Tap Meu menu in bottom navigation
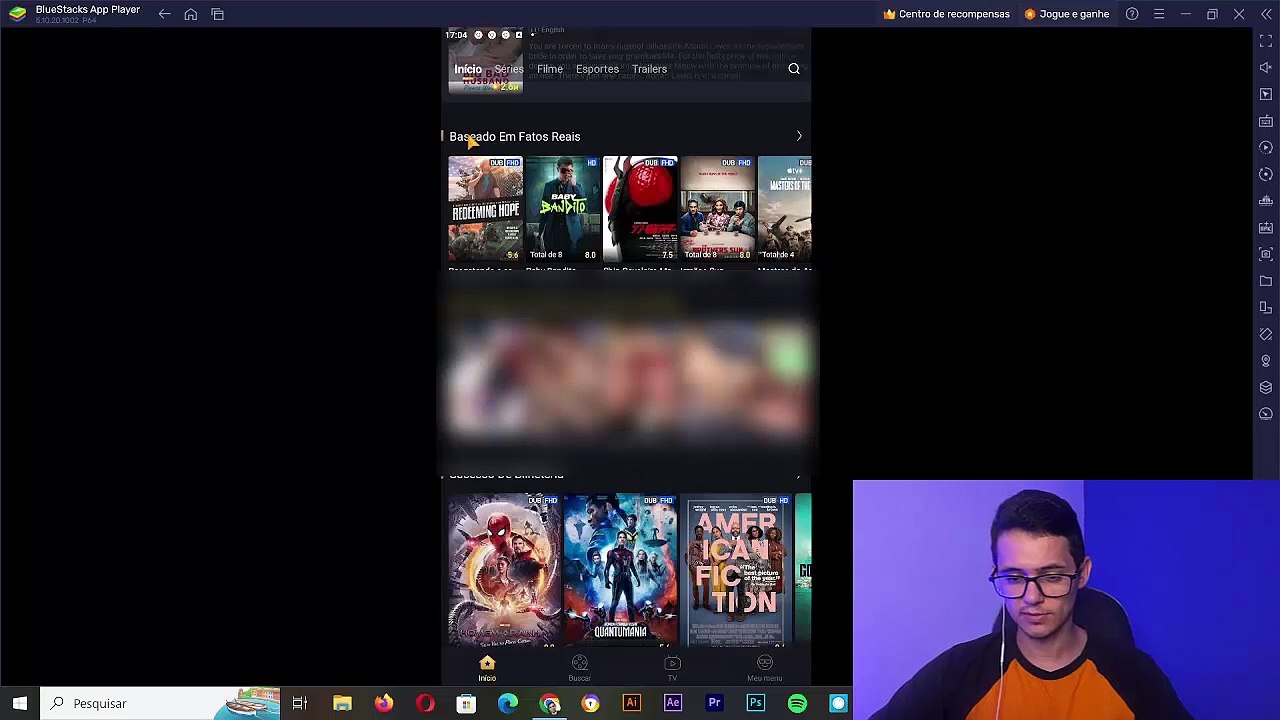 765,668
